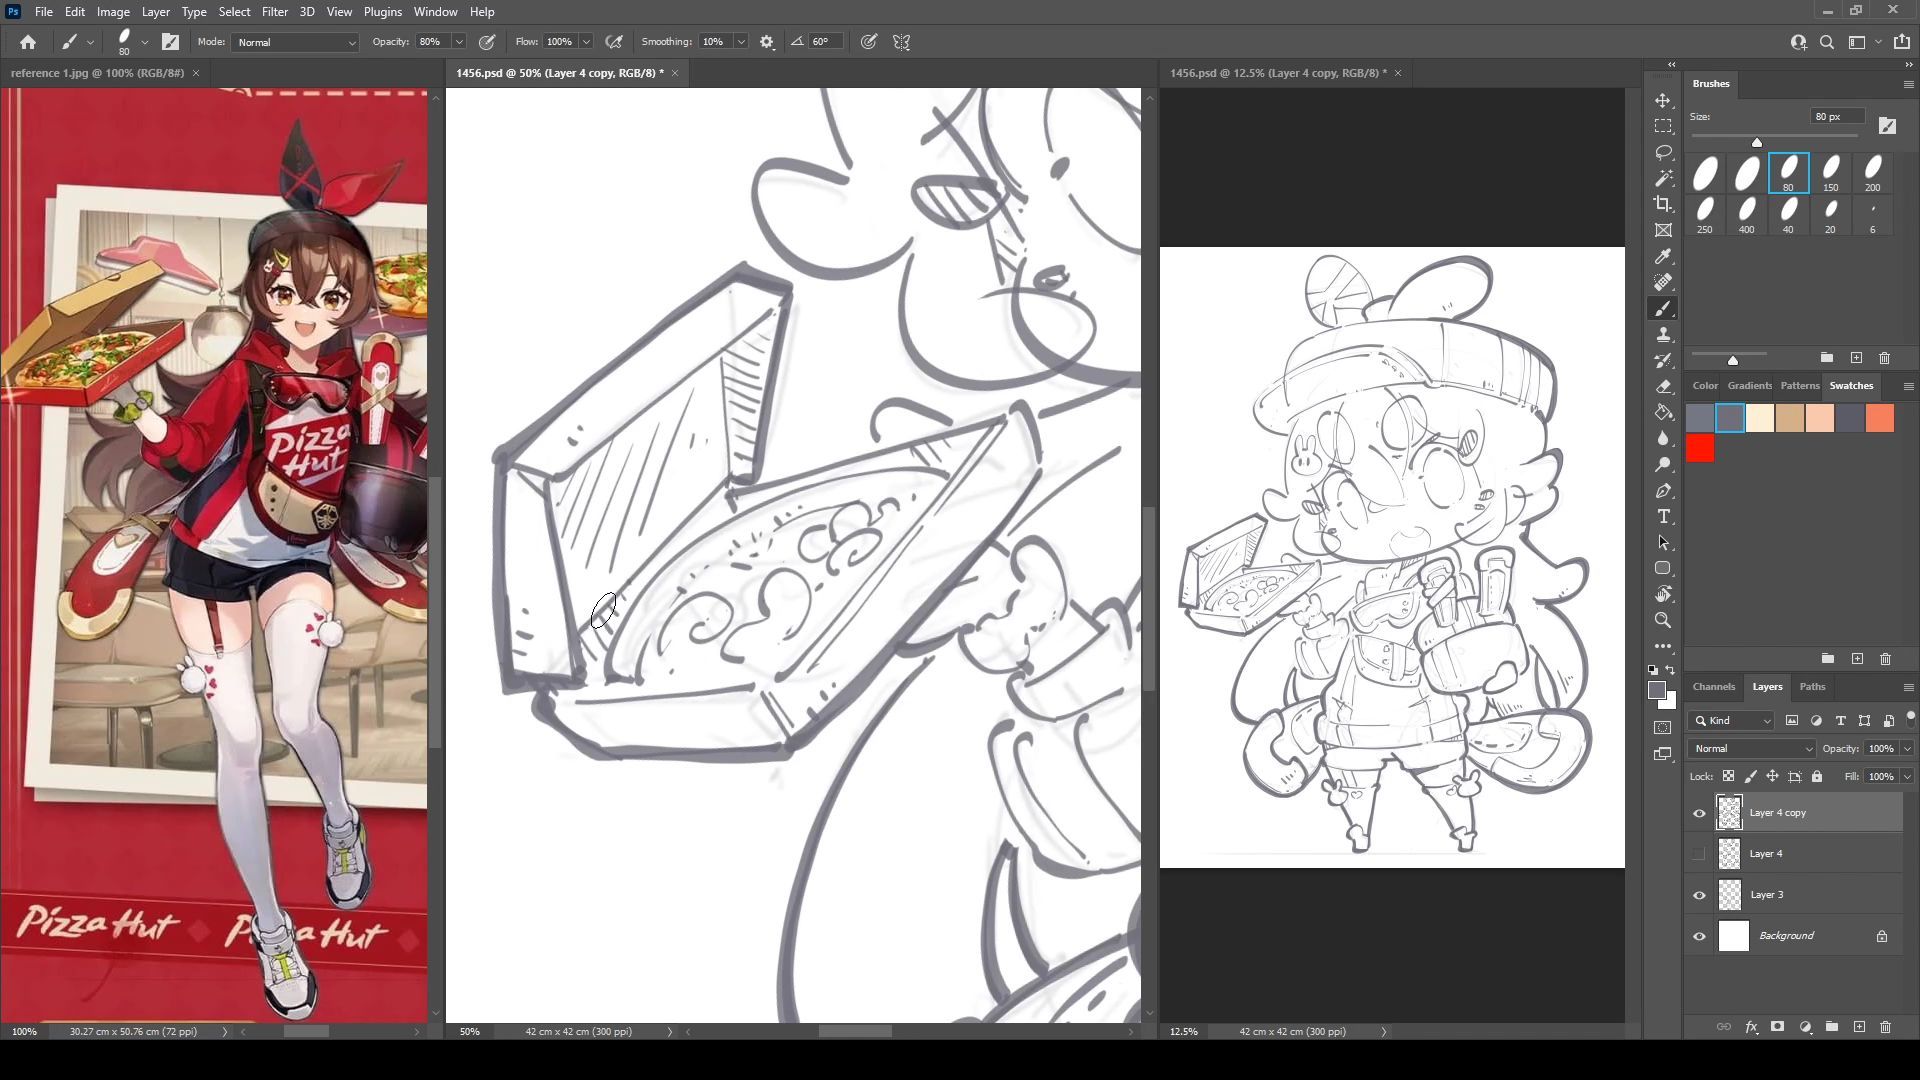This screenshot has width=1920, height=1080.
Task: Open brush preset picker arrow
Action: 145,42
